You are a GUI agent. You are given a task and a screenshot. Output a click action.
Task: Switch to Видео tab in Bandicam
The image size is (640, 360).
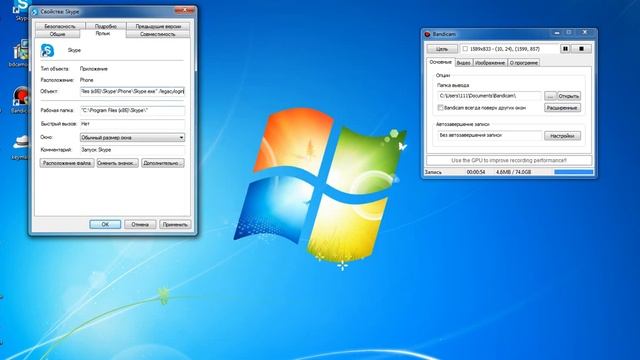pos(463,63)
